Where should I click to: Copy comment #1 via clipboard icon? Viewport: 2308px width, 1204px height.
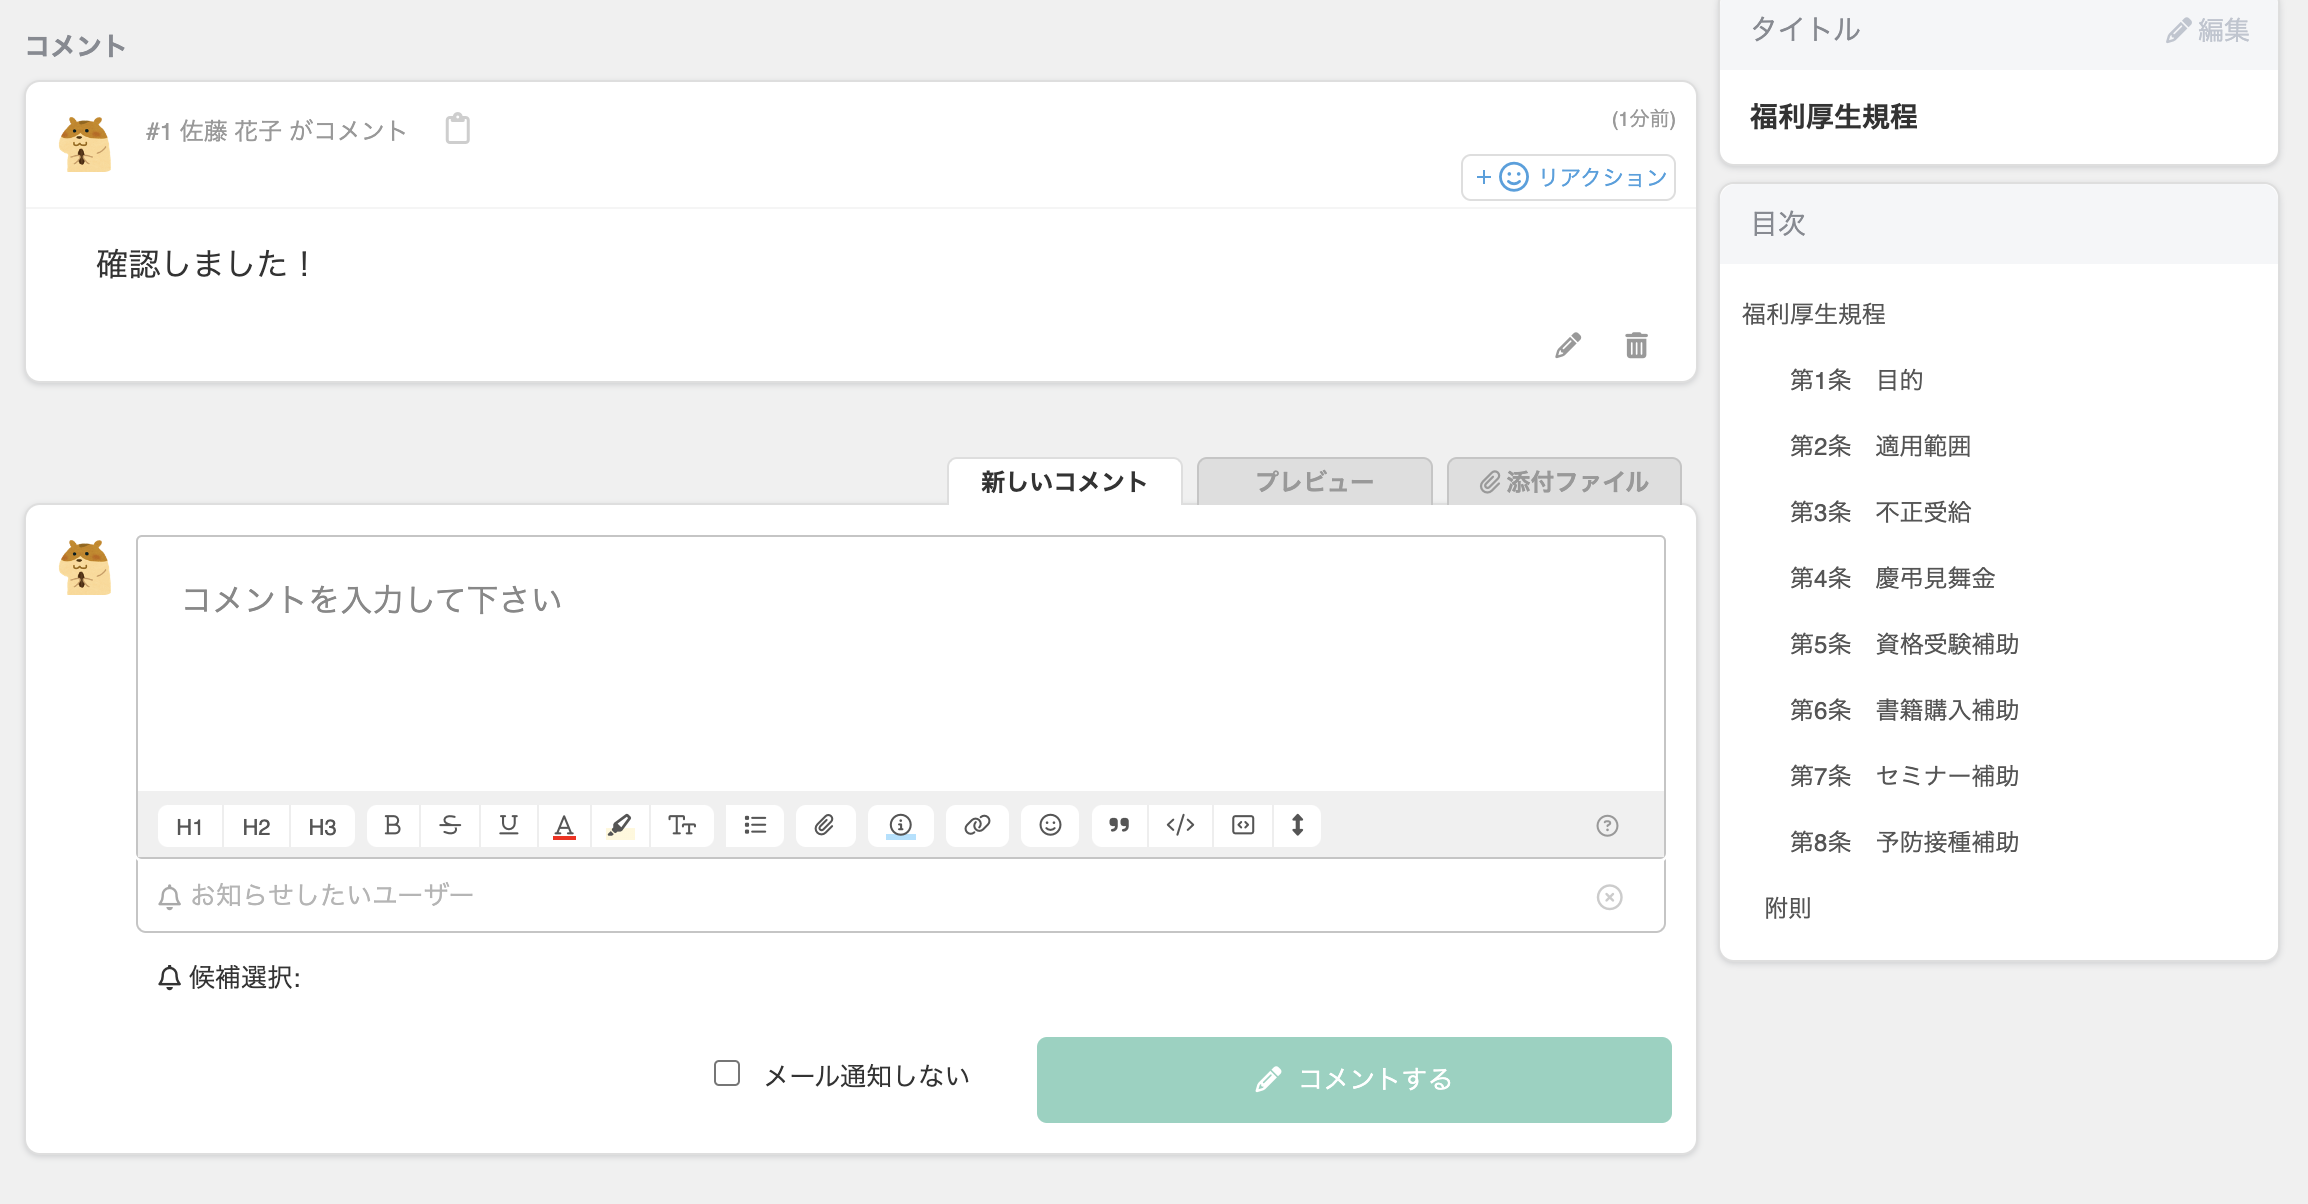[x=457, y=129]
